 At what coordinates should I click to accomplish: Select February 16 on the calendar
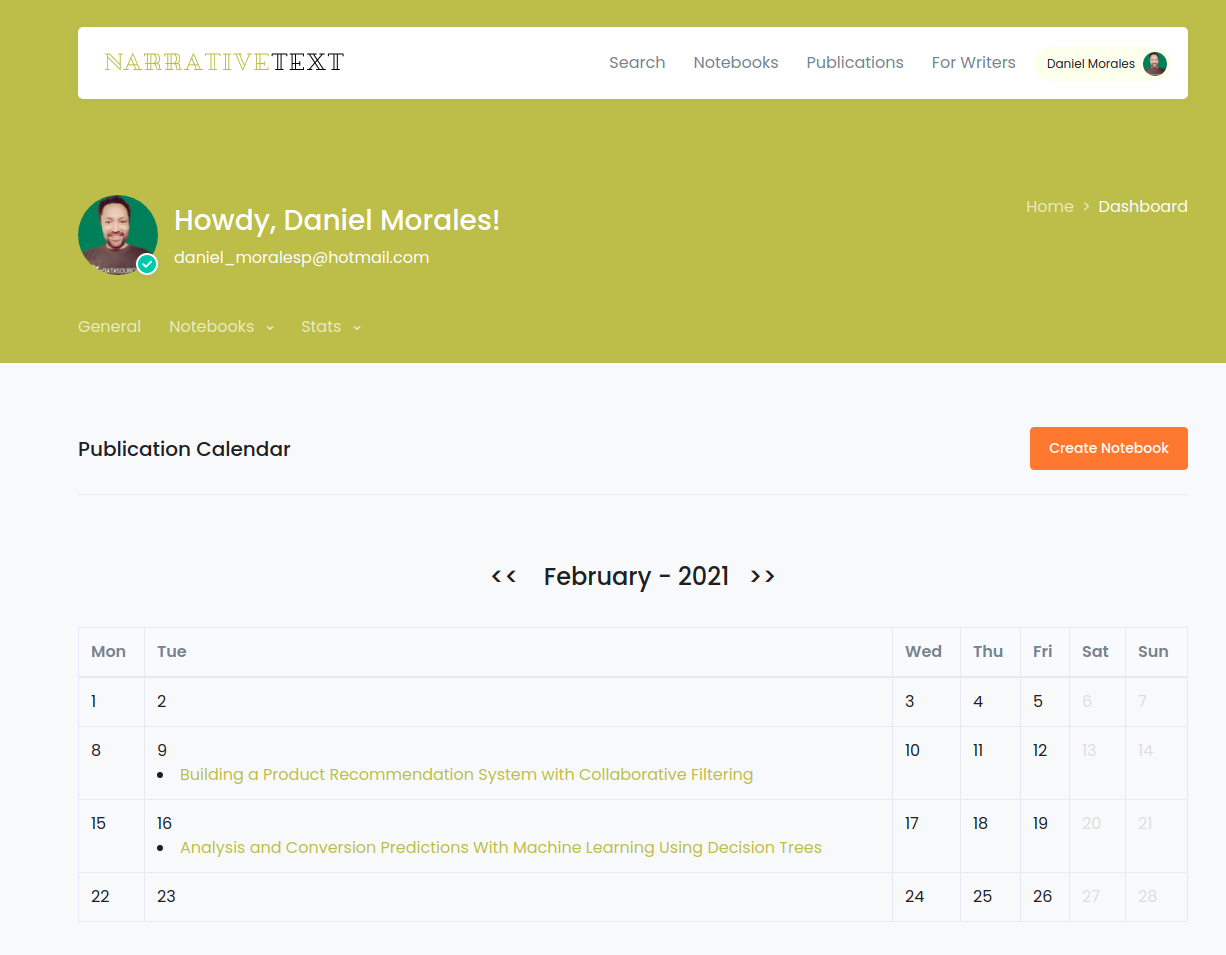point(164,823)
